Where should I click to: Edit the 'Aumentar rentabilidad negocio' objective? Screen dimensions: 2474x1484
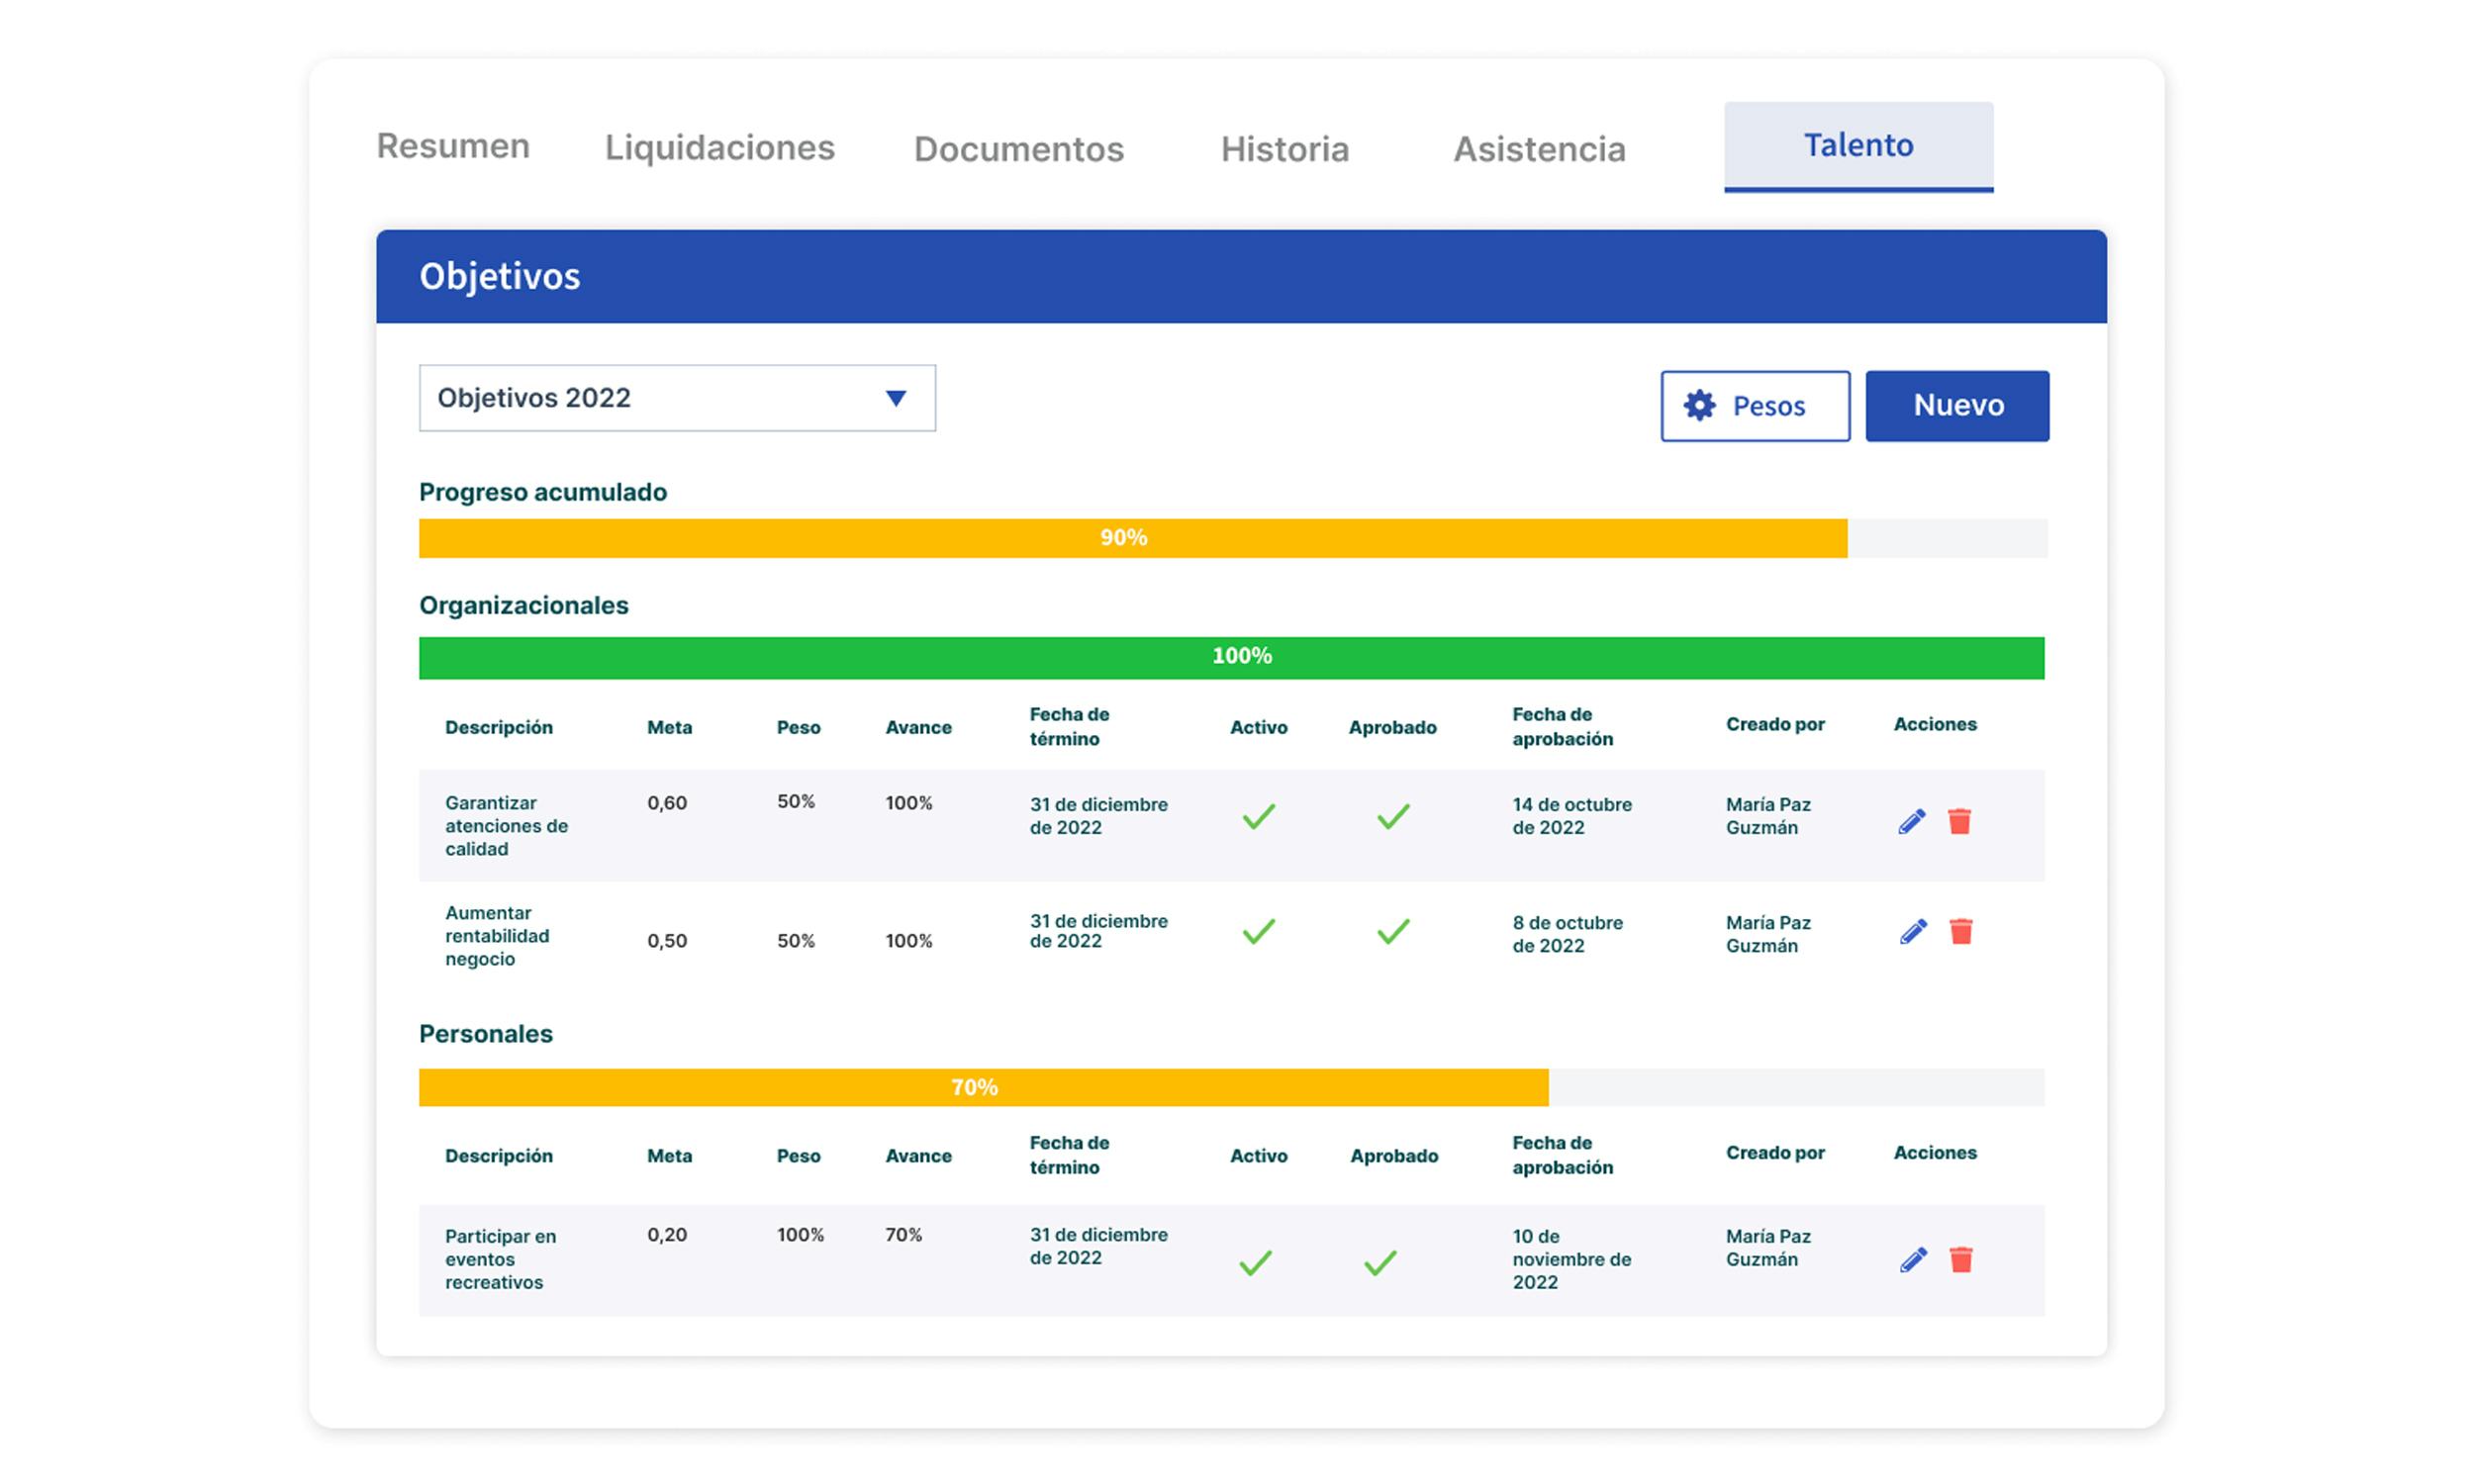click(1913, 929)
